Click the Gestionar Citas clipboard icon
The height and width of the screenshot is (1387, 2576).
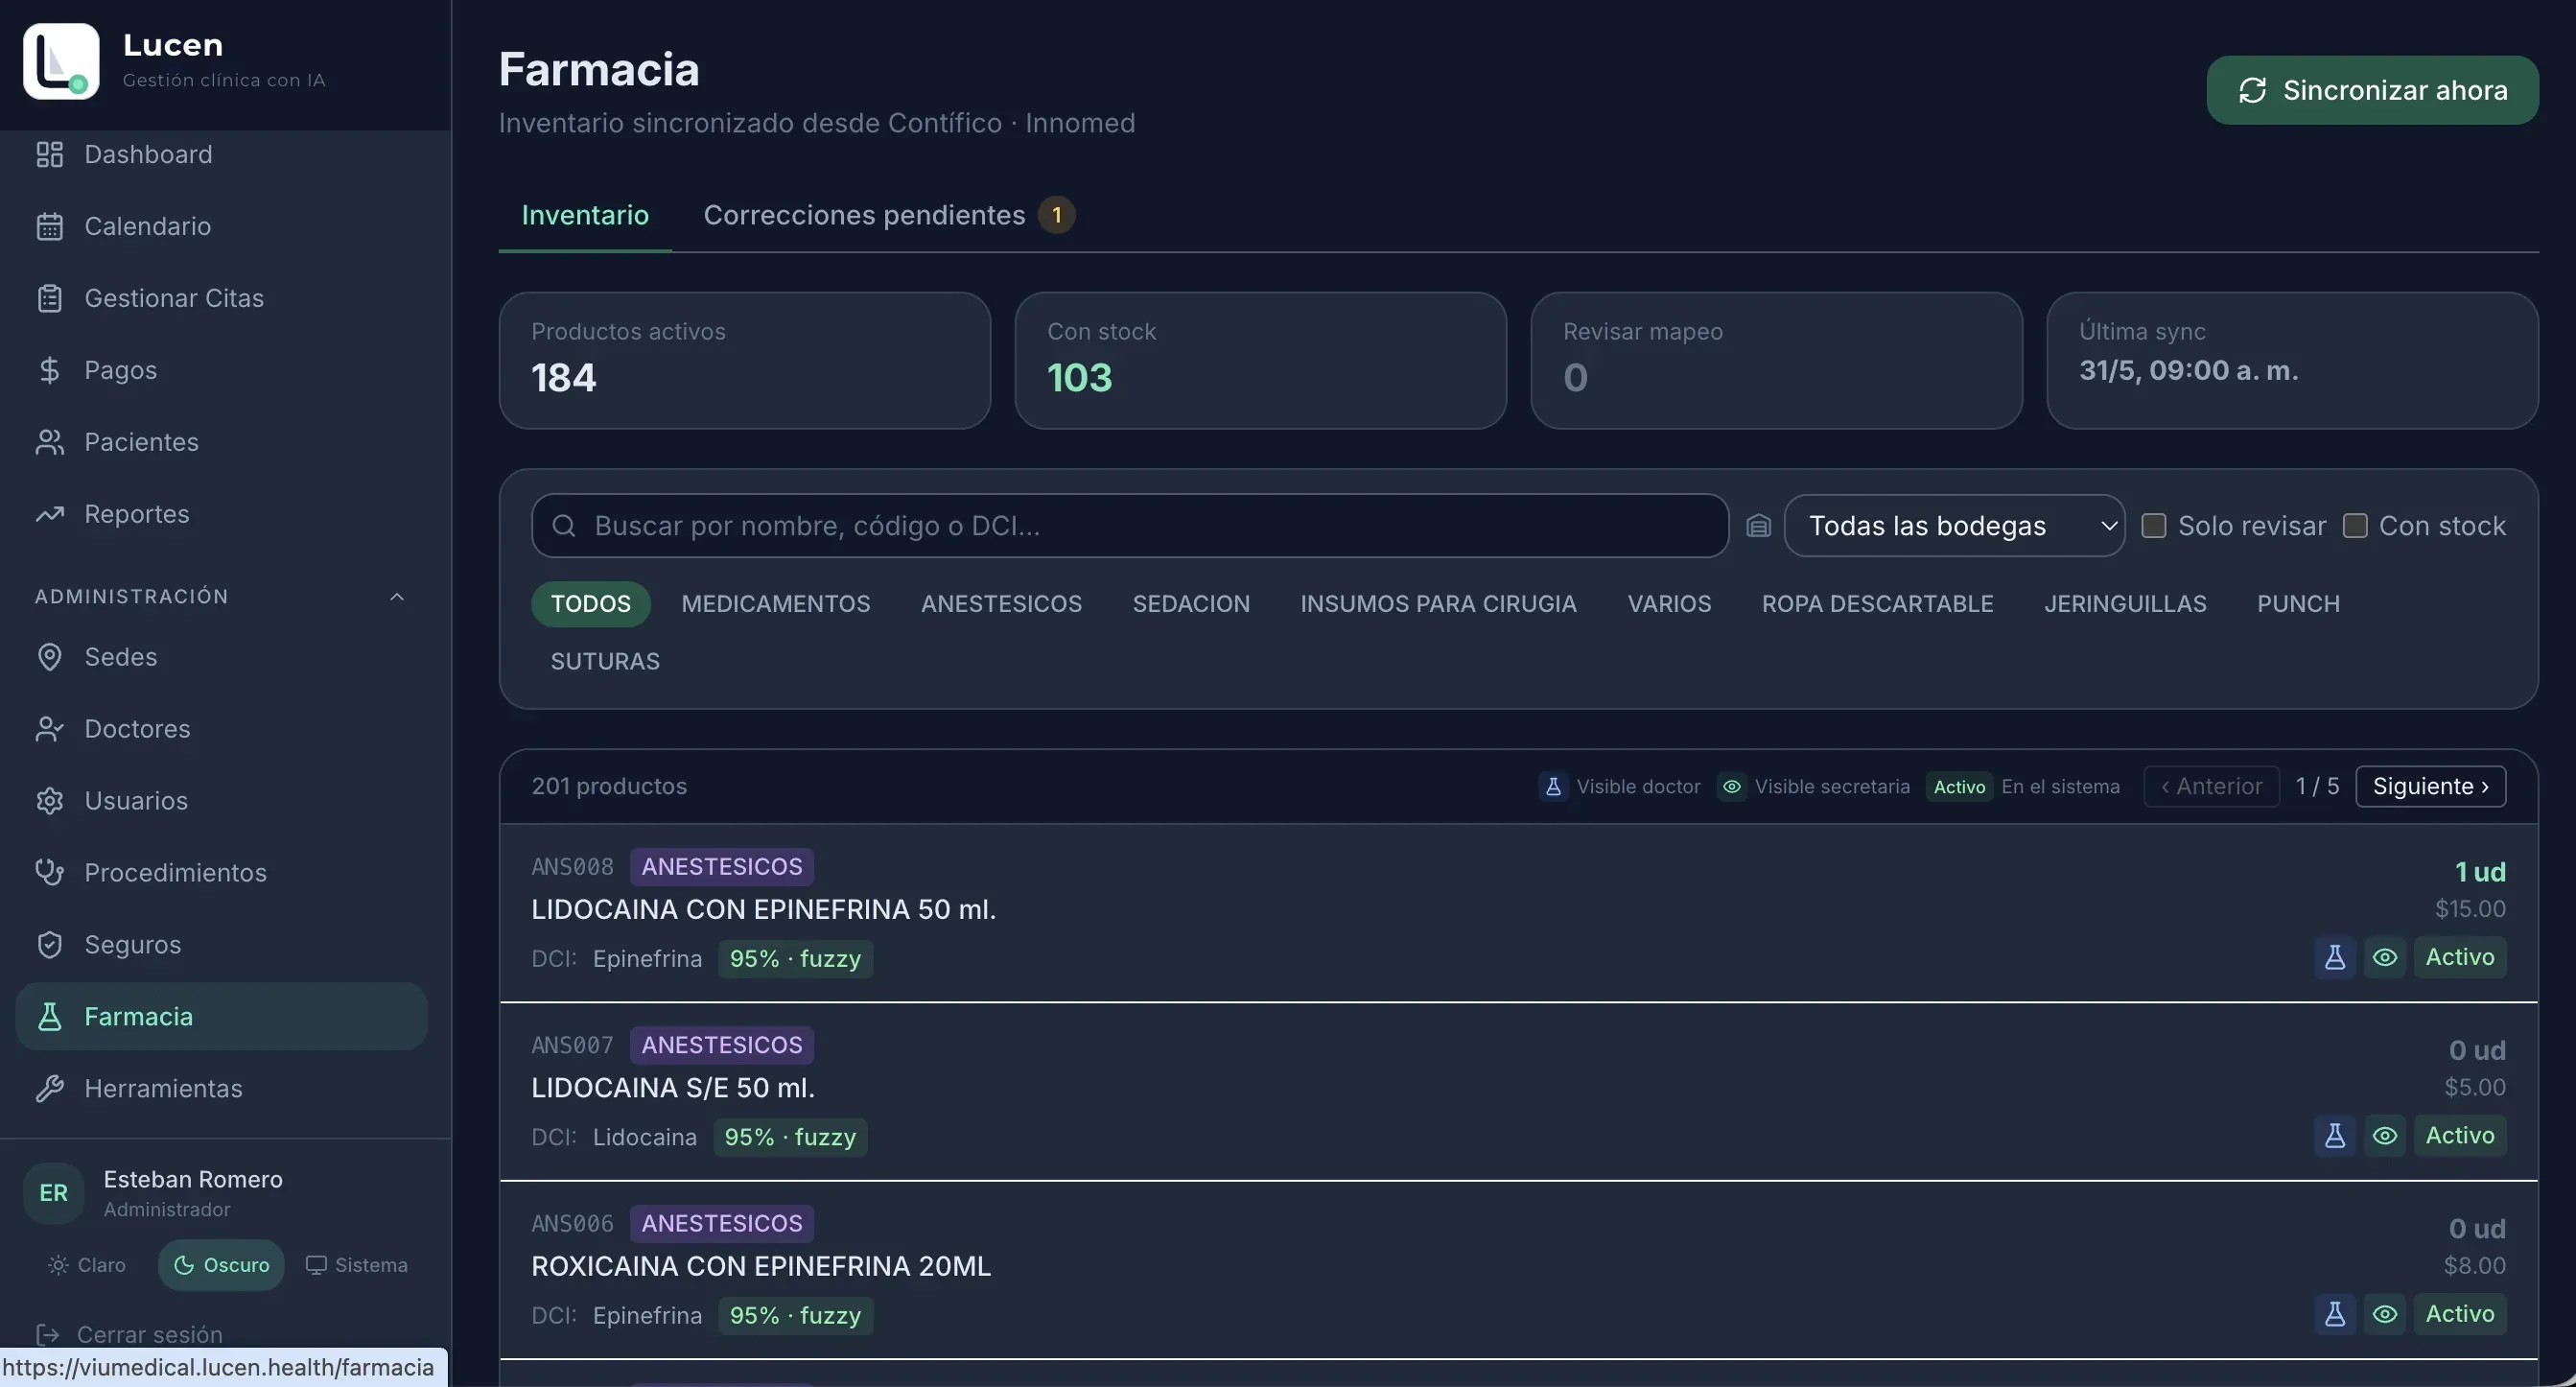49,298
